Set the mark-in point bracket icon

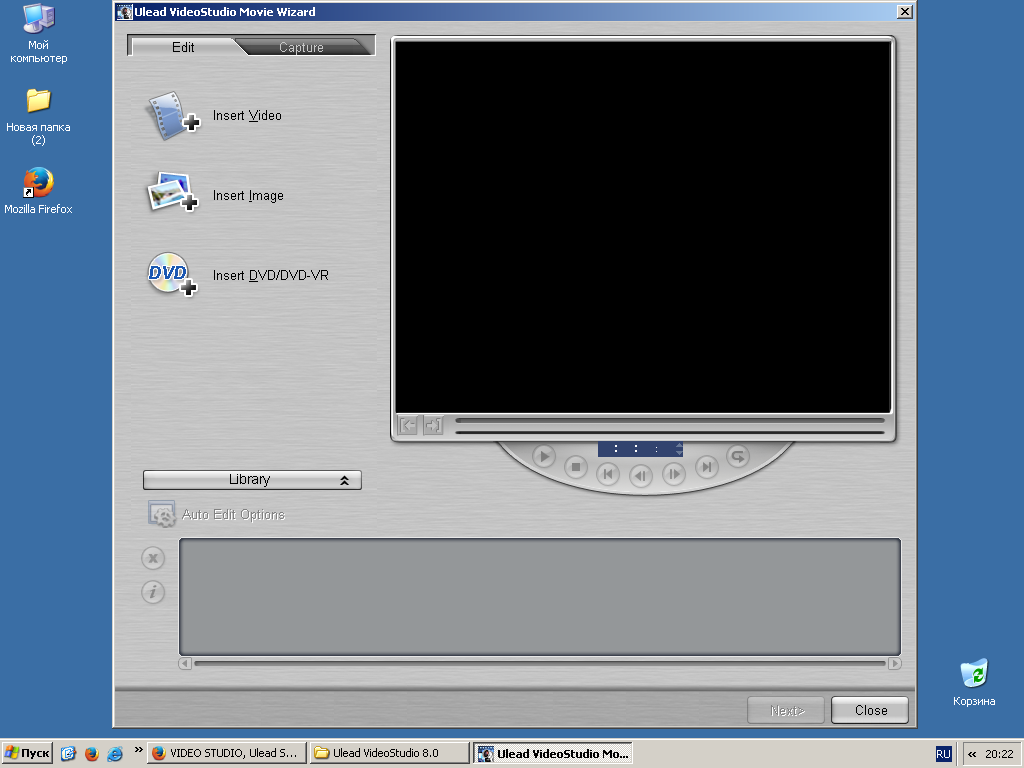(x=408, y=426)
